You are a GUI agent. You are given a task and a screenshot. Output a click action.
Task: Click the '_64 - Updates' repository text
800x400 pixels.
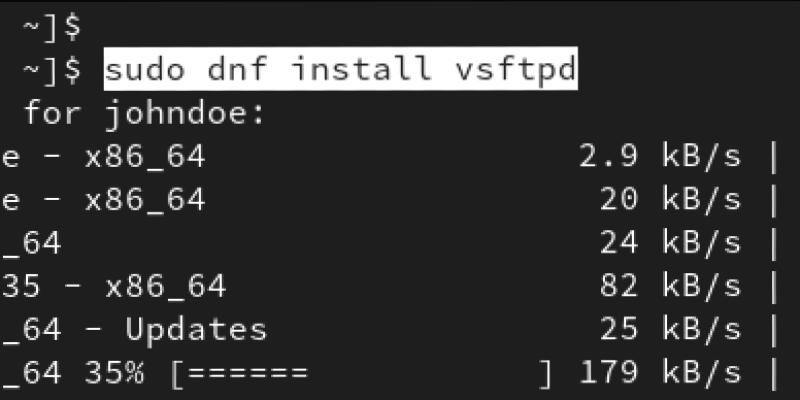click(134, 331)
